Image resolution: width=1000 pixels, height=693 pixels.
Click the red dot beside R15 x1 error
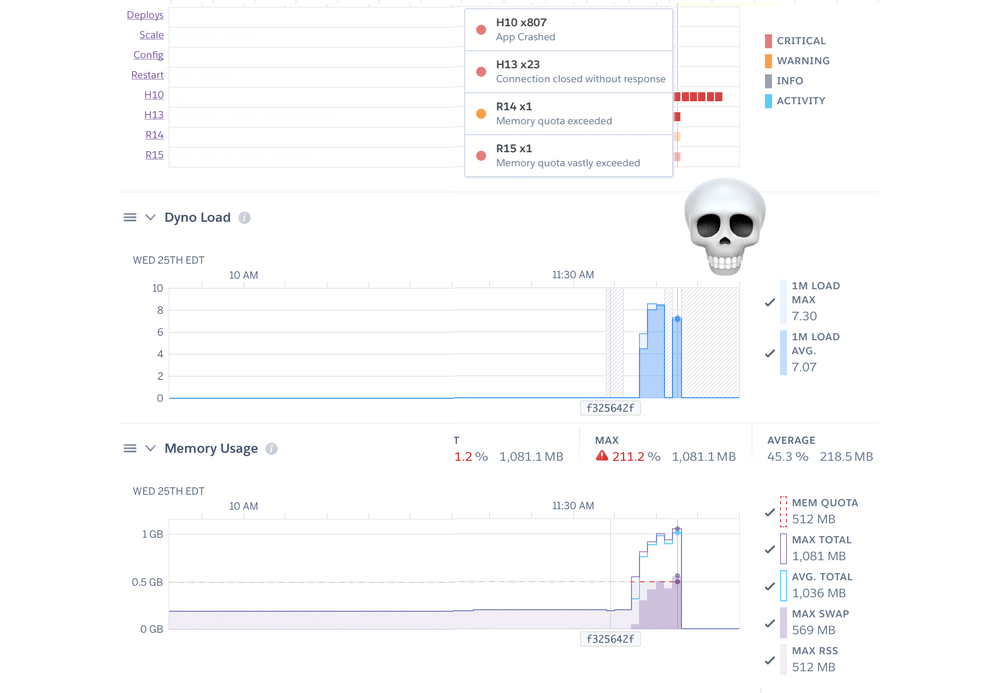coord(481,154)
